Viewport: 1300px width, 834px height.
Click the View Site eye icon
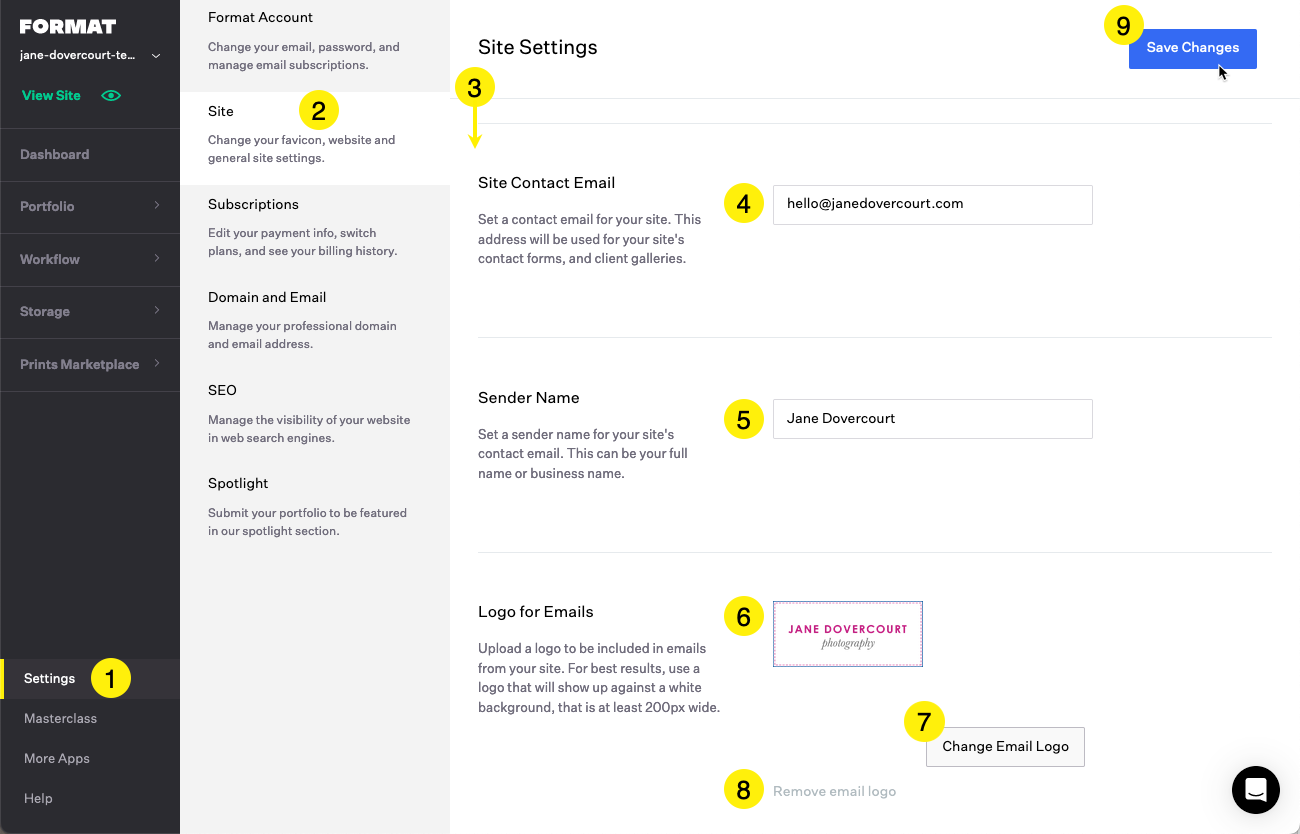point(111,96)
